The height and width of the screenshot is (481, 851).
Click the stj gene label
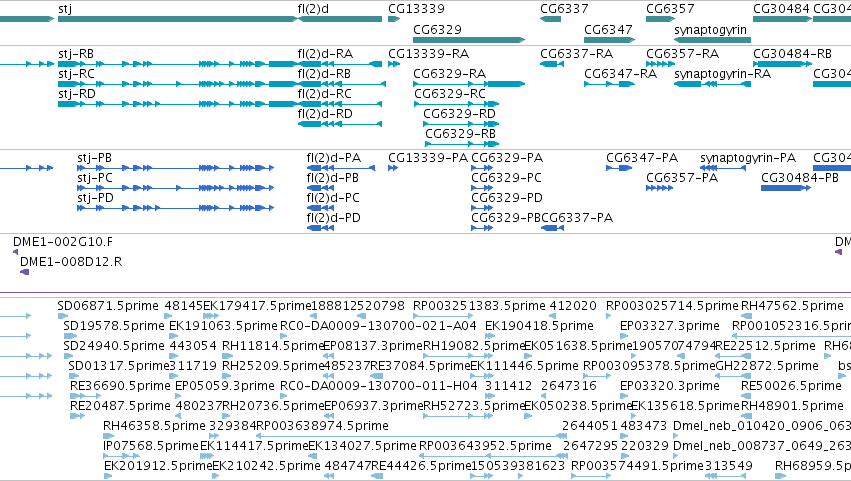(65, 9)
